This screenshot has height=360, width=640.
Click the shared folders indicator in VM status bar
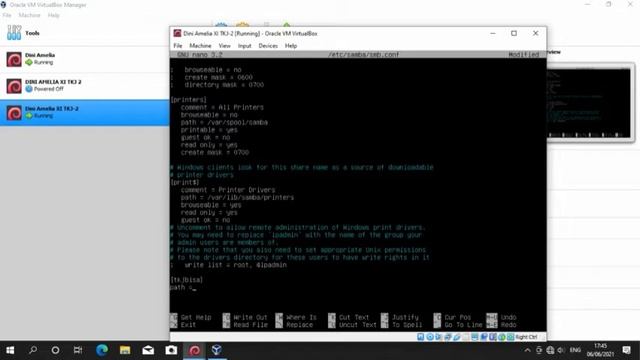coord(465,337)
